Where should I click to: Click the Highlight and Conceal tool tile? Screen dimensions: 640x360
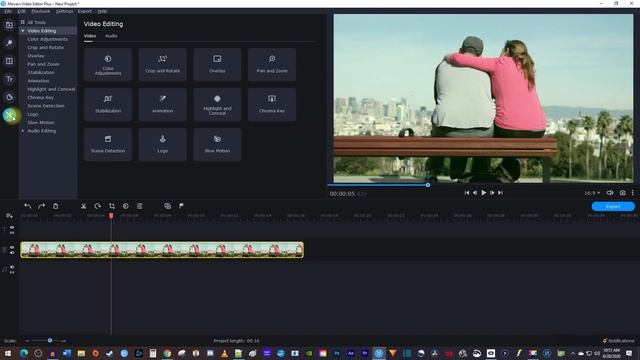click(x=217, y=104)
